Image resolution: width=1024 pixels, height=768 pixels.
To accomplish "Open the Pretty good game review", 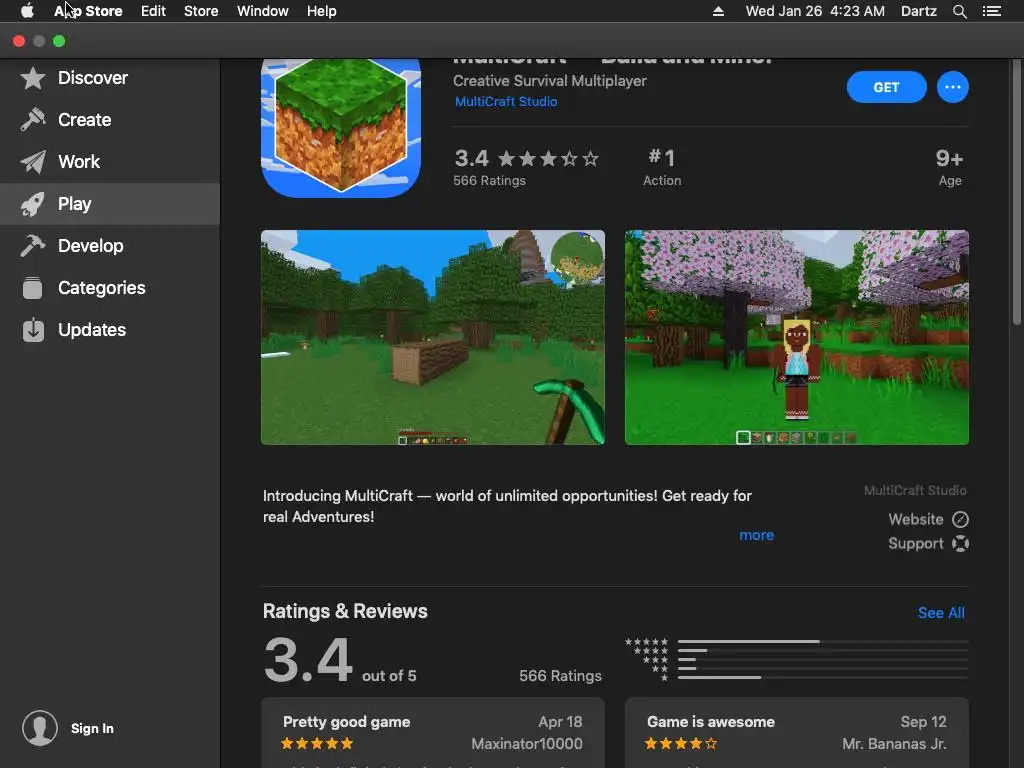I will (x=433, y=733).
